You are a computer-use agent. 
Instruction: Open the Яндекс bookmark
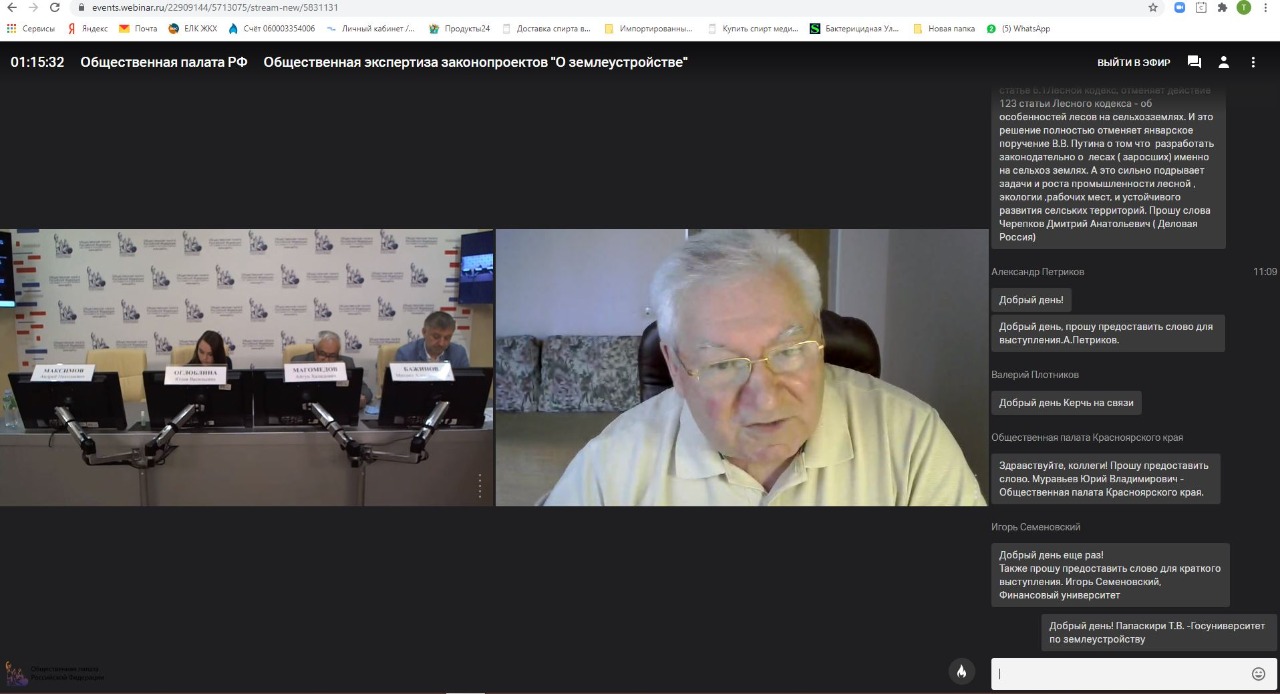point(88,29)
